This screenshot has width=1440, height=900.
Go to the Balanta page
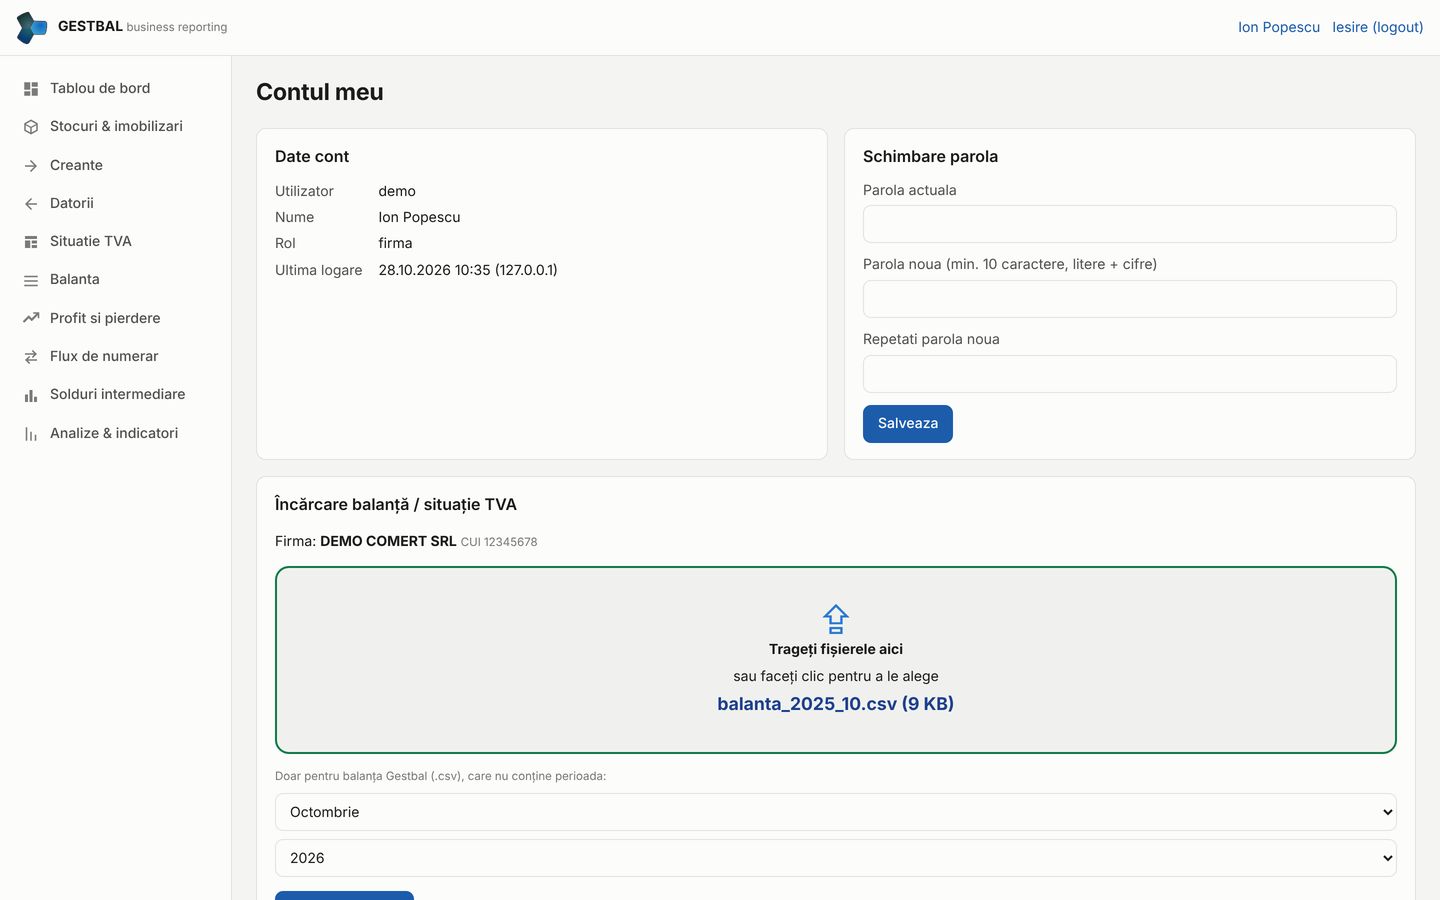point(116,279)
